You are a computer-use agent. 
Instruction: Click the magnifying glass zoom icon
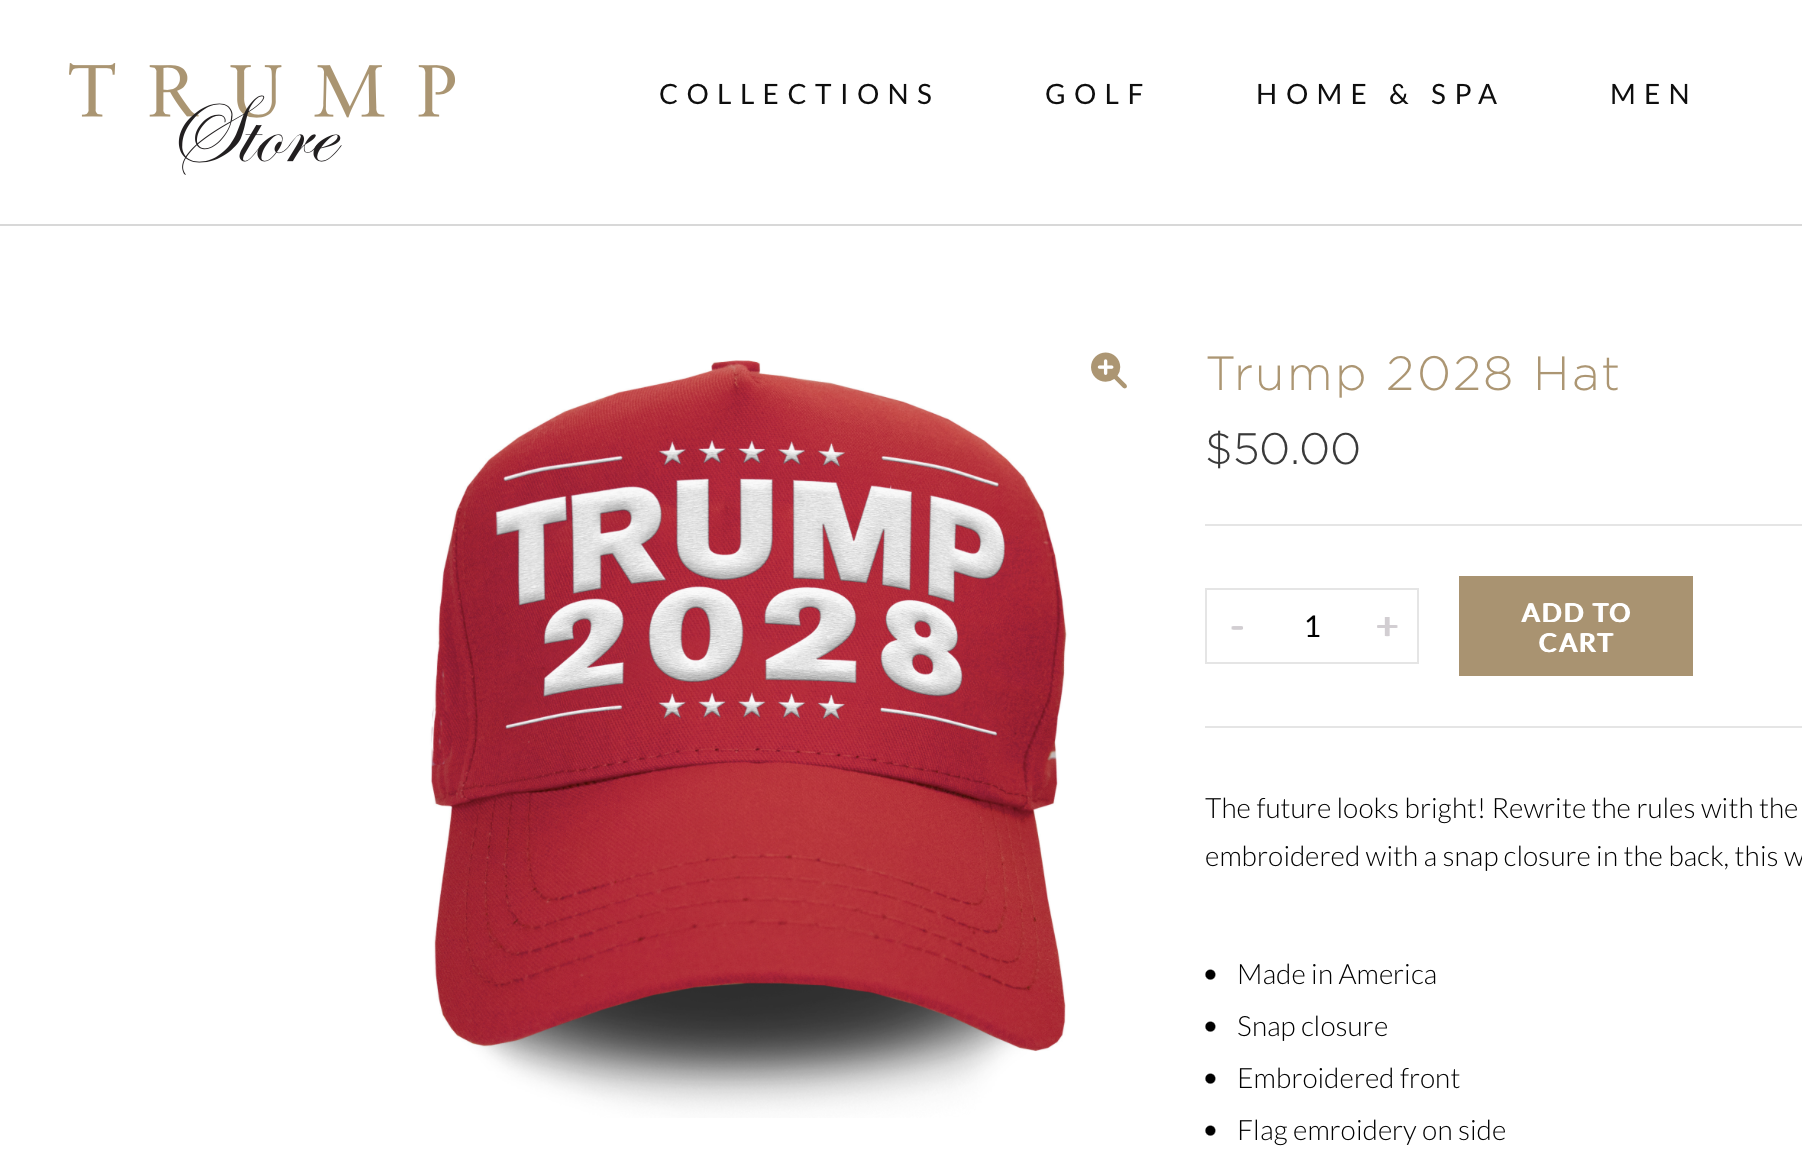point(1108,370)
